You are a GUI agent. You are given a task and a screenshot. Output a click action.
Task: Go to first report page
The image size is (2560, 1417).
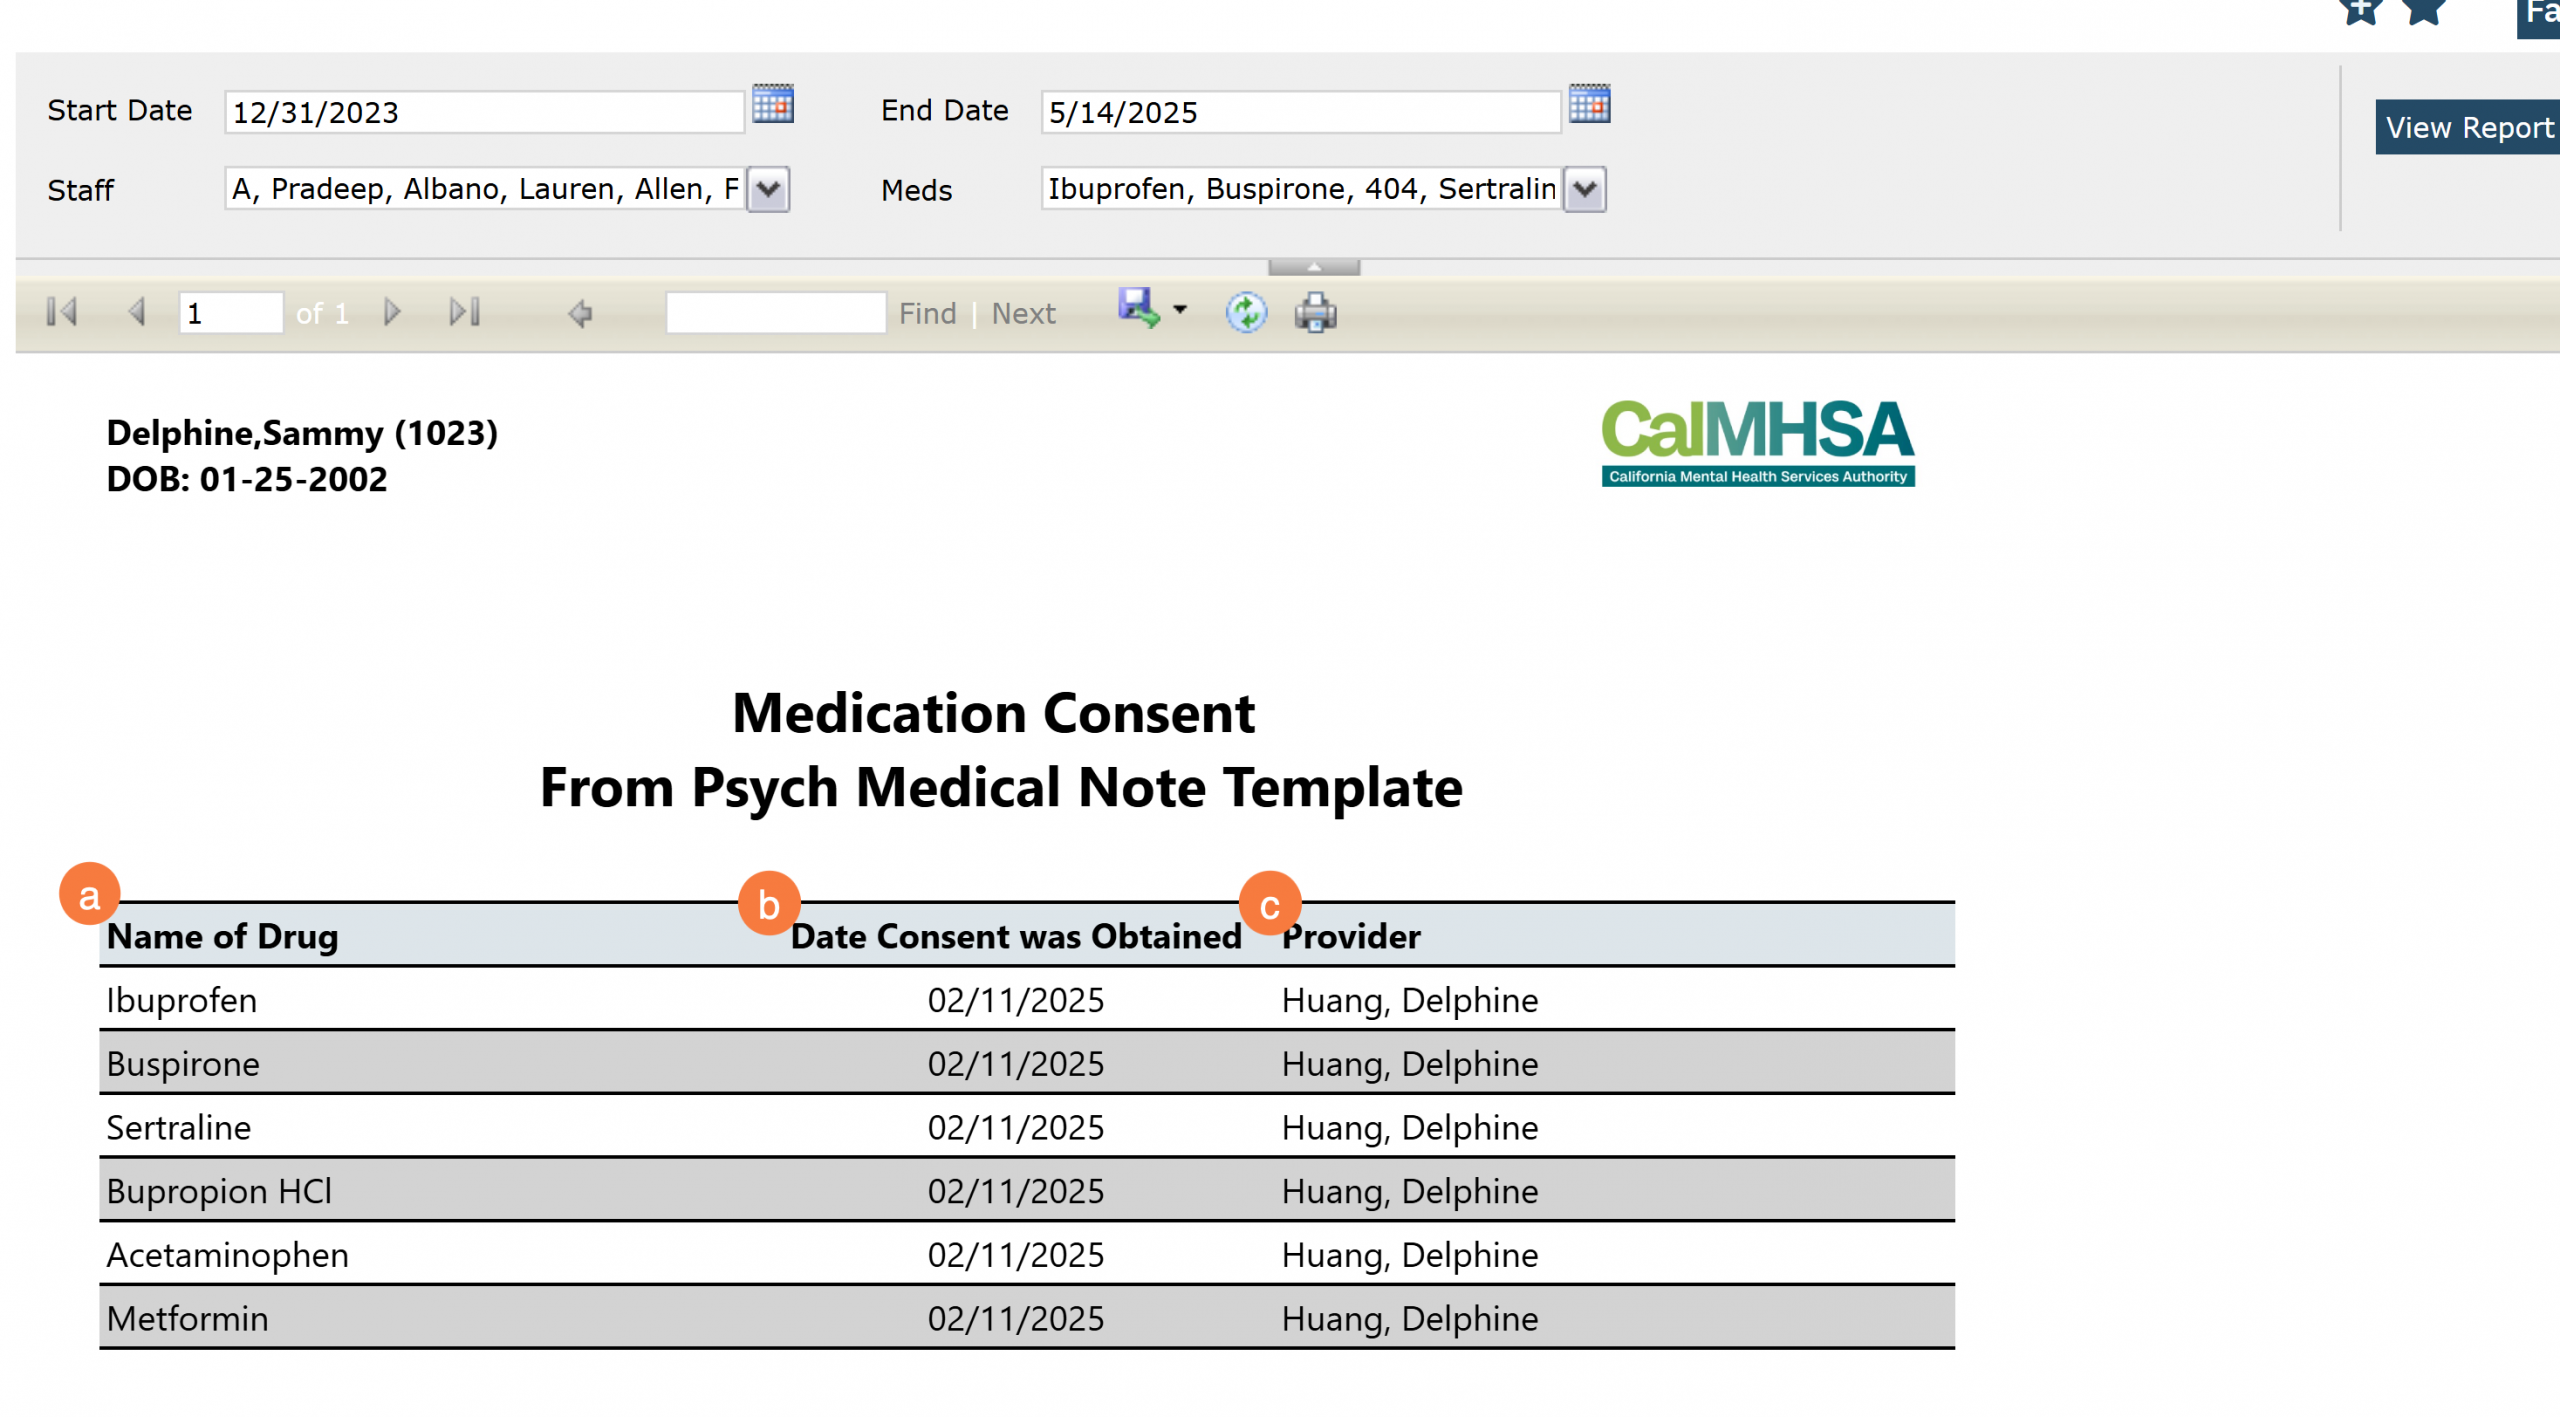[x=62, y=313]
